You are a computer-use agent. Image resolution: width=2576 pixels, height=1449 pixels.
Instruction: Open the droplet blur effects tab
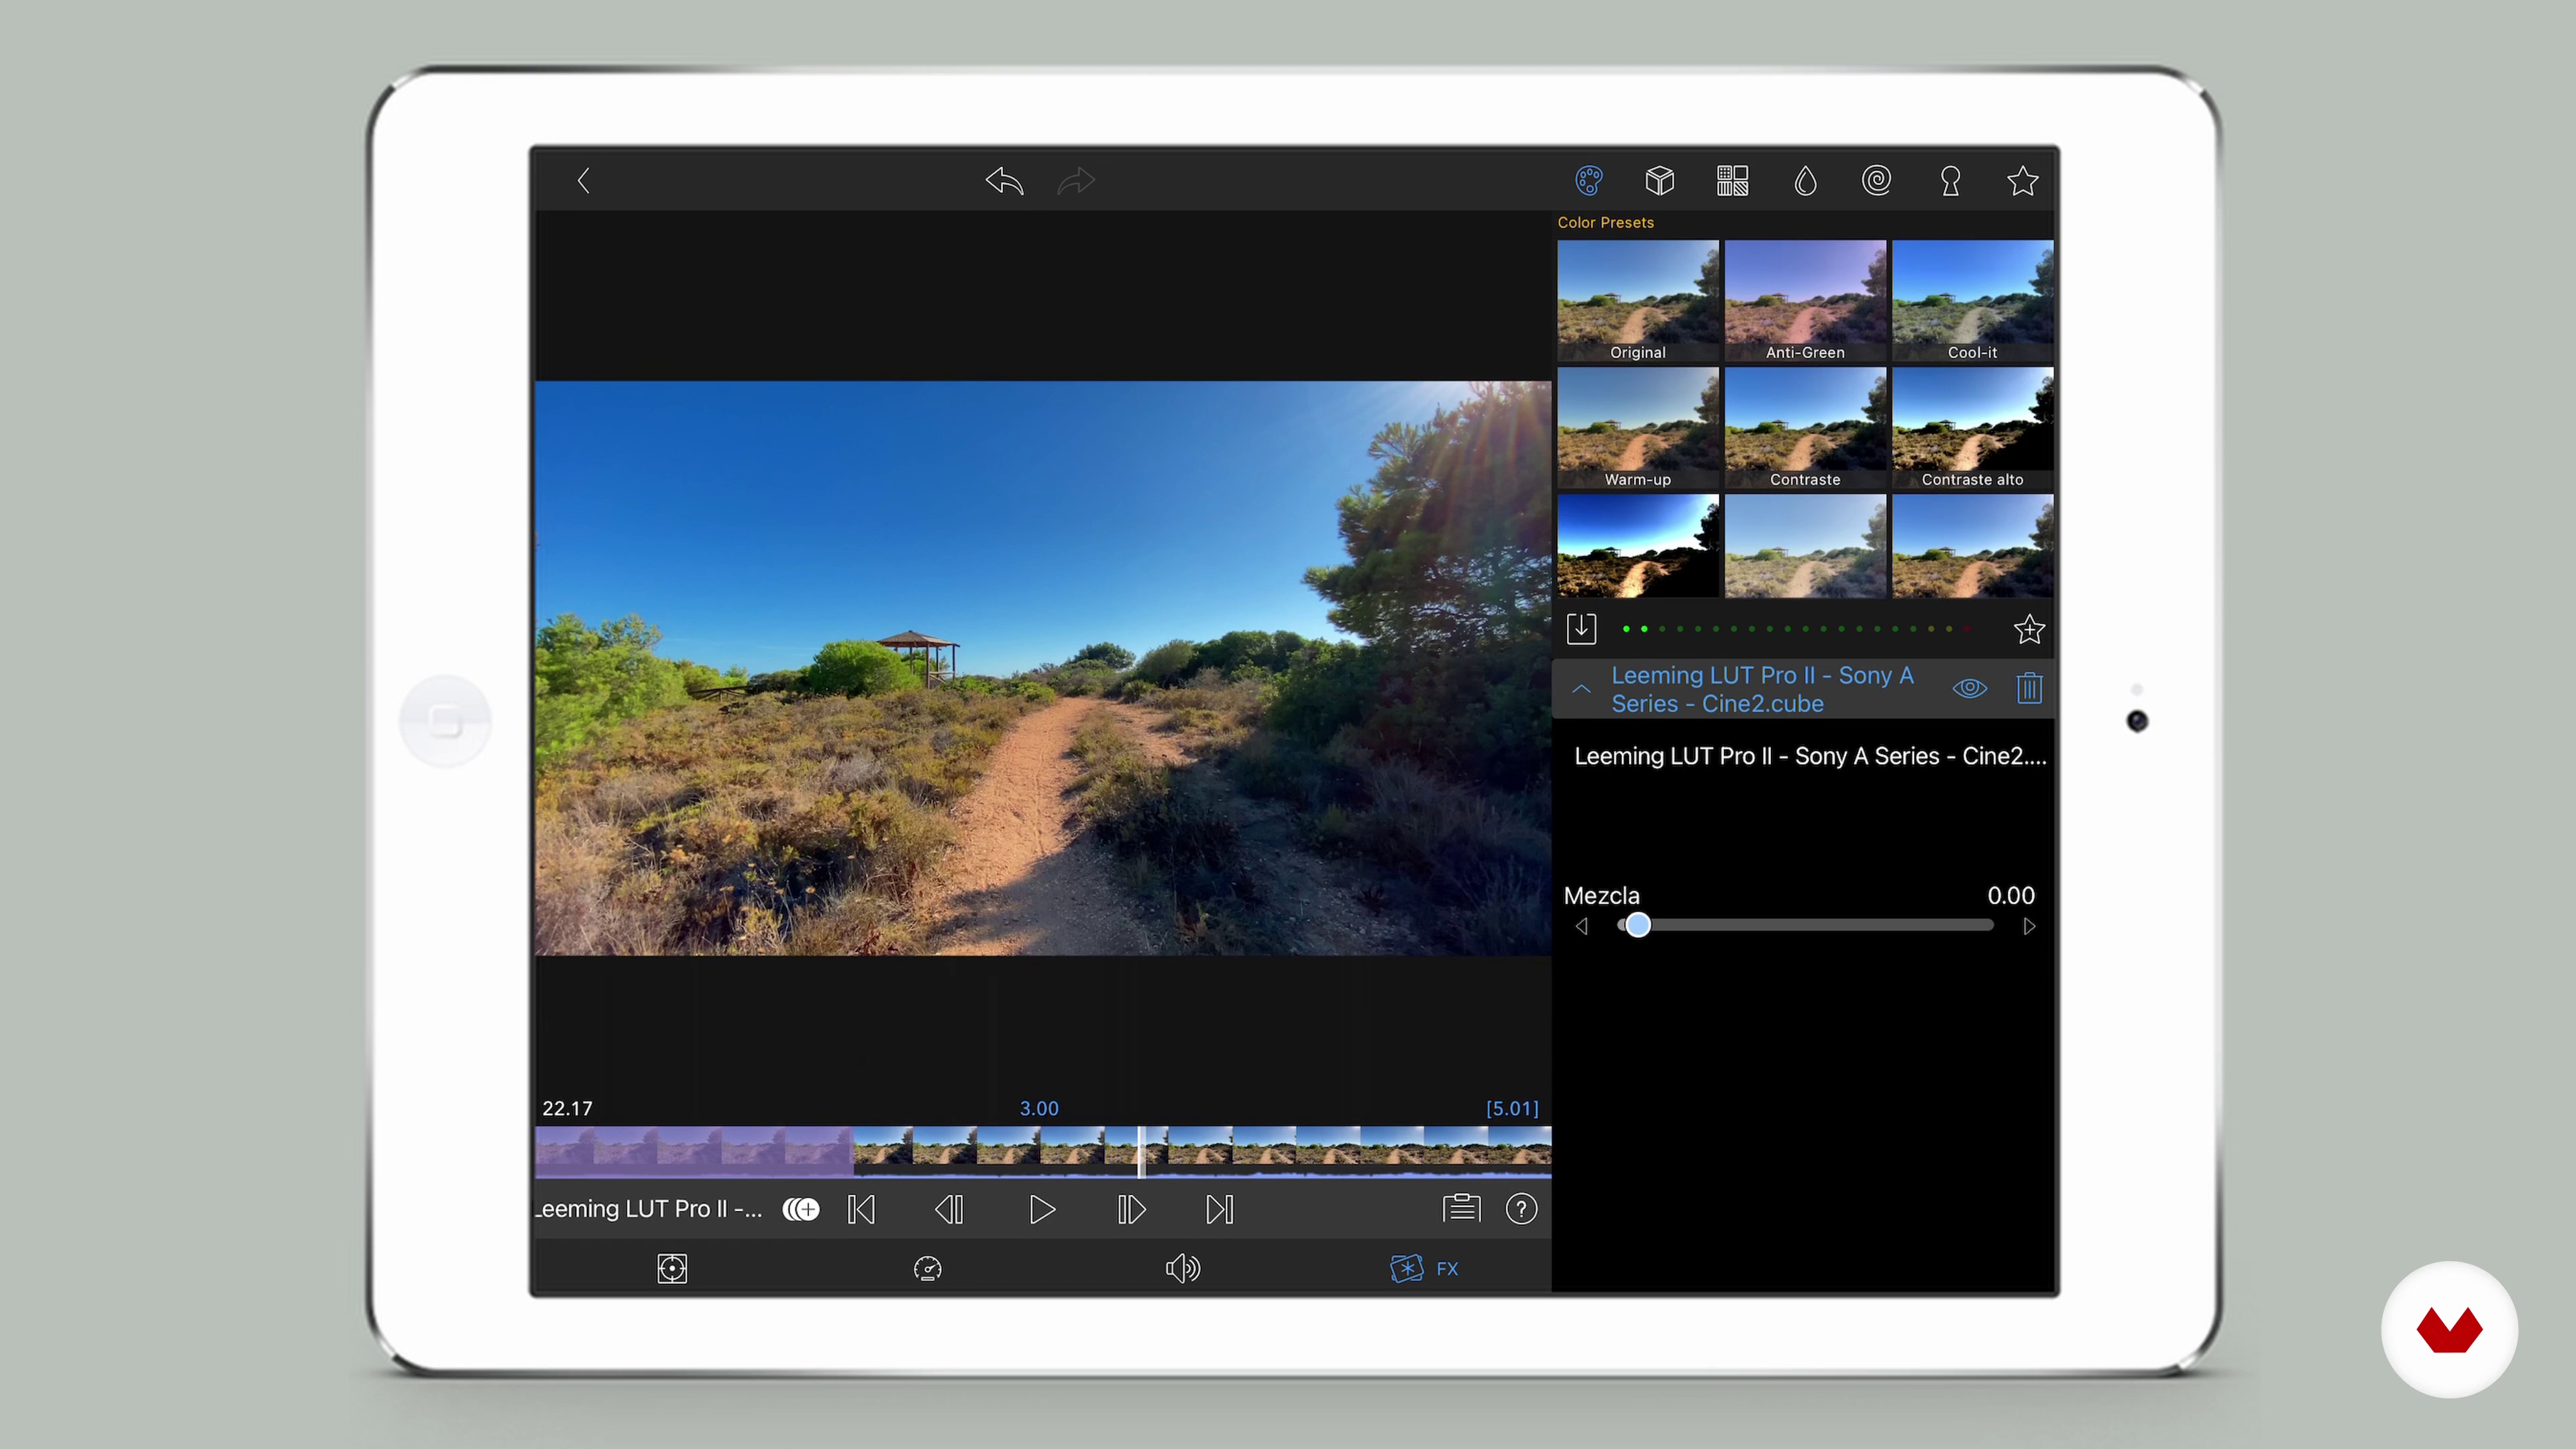click(x=1805, y=181)
